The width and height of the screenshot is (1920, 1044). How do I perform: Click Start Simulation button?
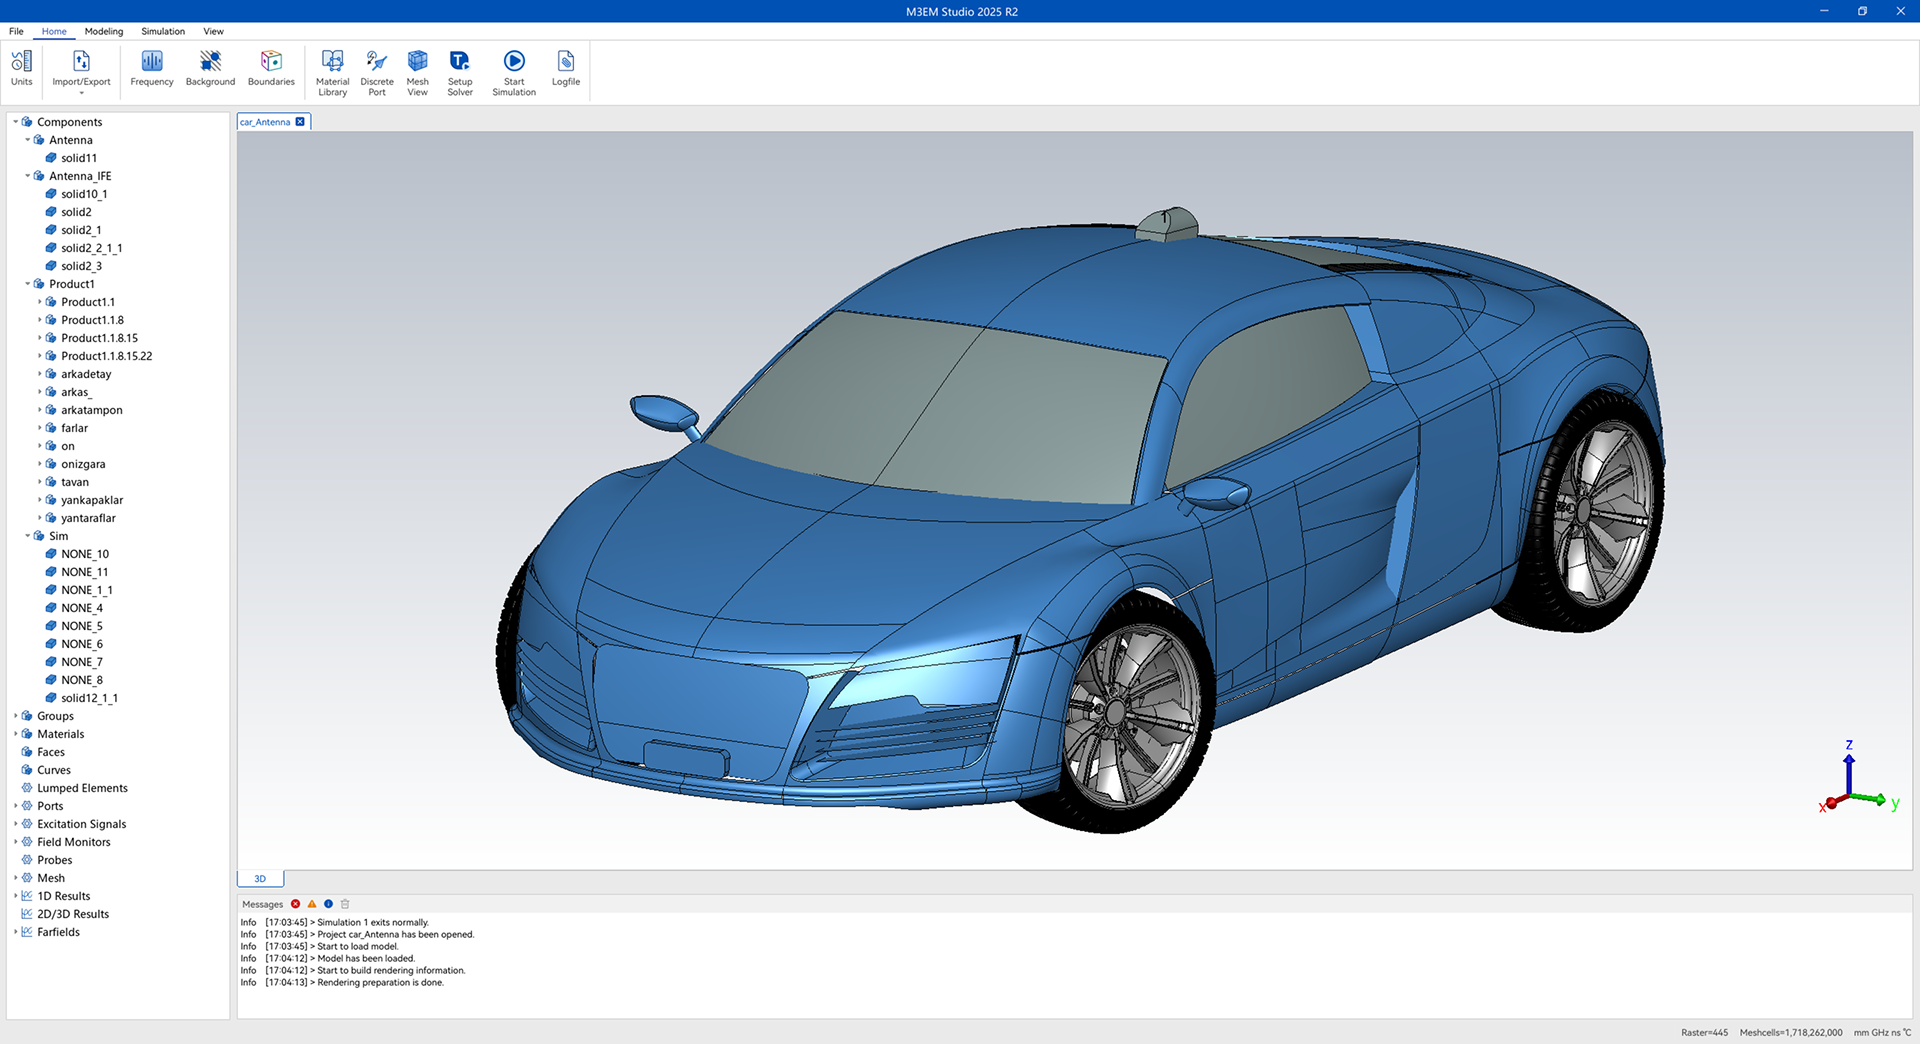pos(514,73)
